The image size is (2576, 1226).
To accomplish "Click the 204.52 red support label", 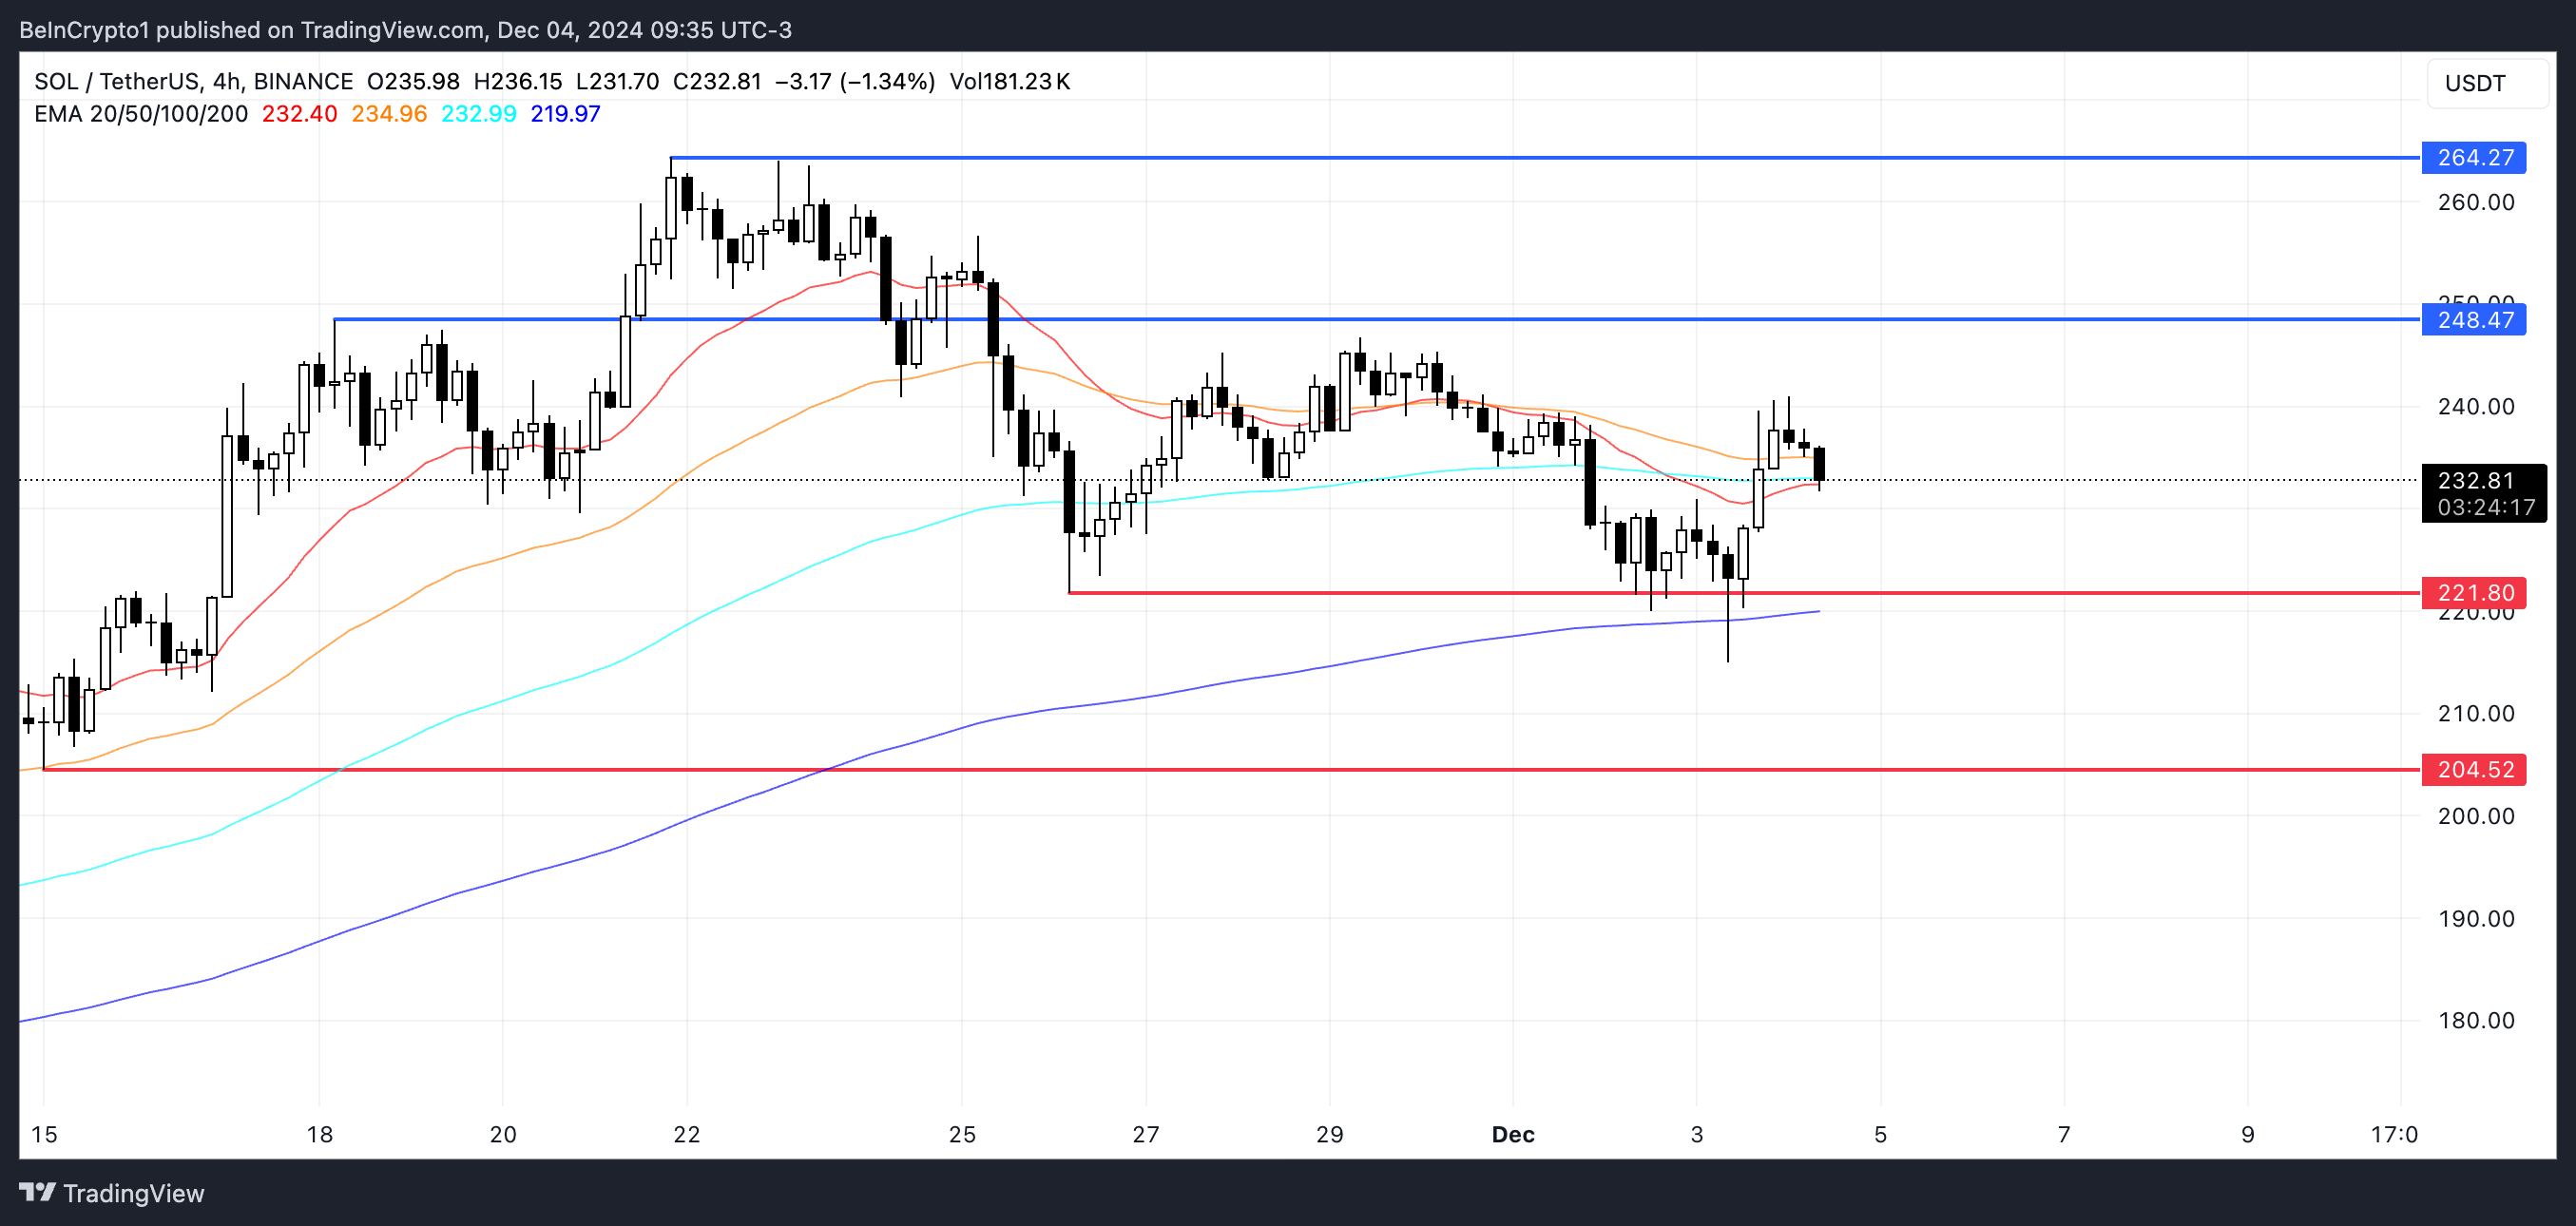I will [x=2474, y=769].
